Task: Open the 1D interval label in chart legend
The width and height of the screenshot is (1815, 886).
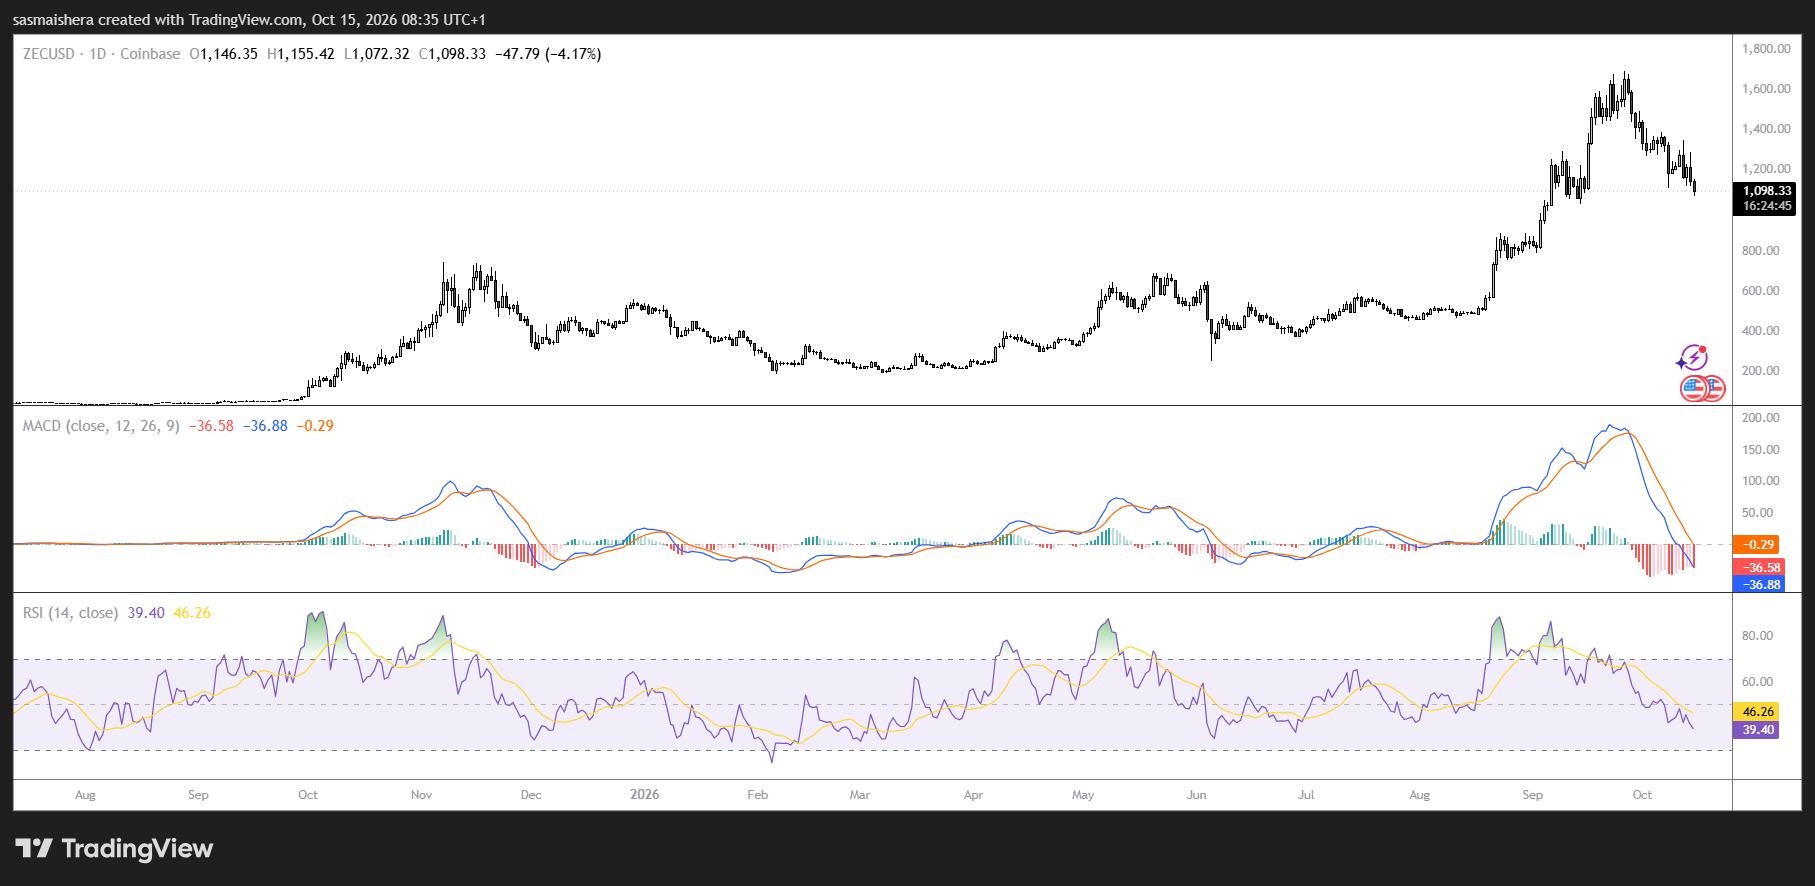Action: [98, 54]
